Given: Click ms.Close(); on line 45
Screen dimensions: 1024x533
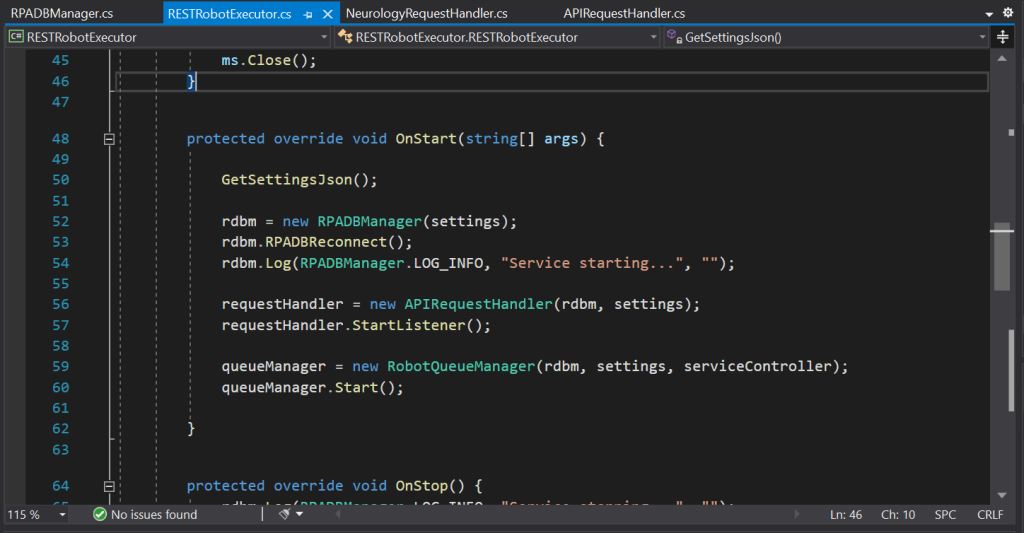Looking at the screenshot, I should pyautogui.click(x=268, y=60).
